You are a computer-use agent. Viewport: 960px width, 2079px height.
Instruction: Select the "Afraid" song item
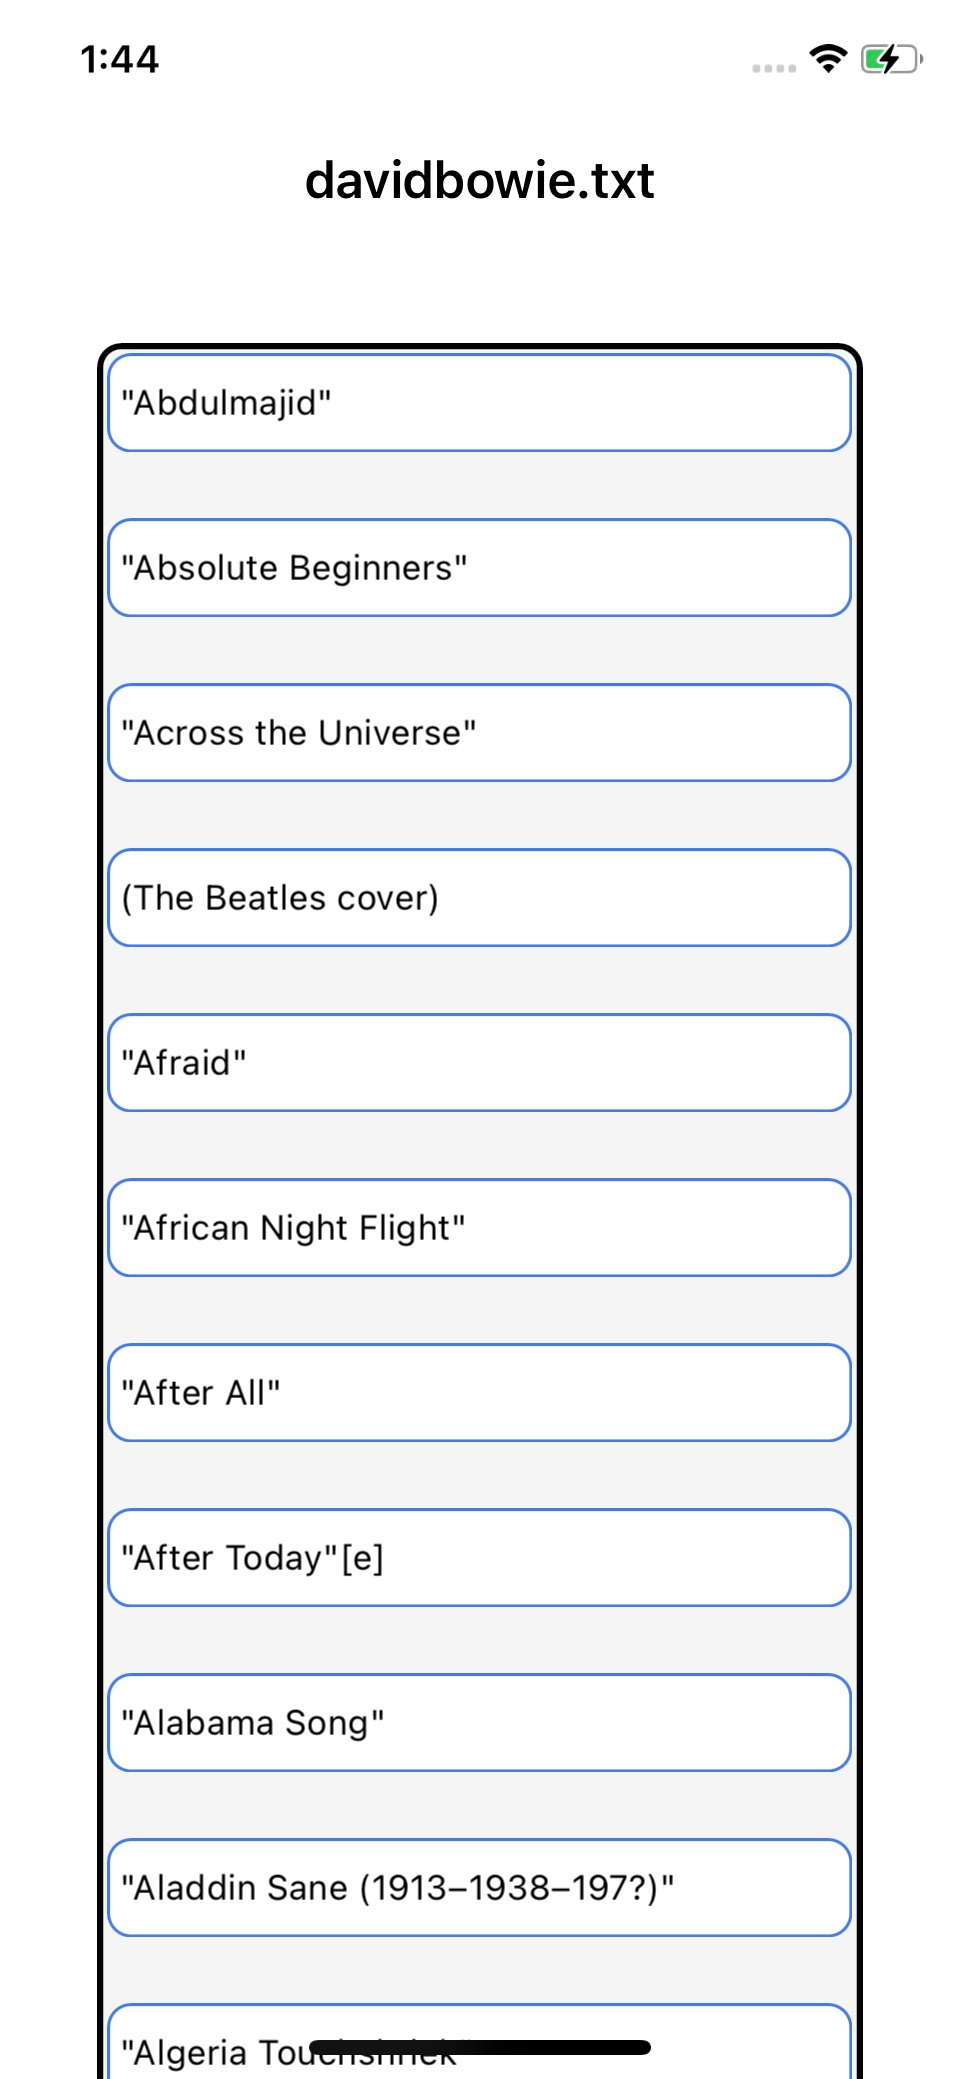479,1063
